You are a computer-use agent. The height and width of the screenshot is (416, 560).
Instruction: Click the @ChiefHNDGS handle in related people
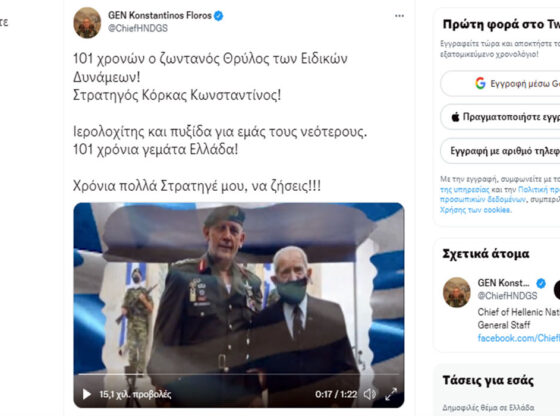click(507, 296)
